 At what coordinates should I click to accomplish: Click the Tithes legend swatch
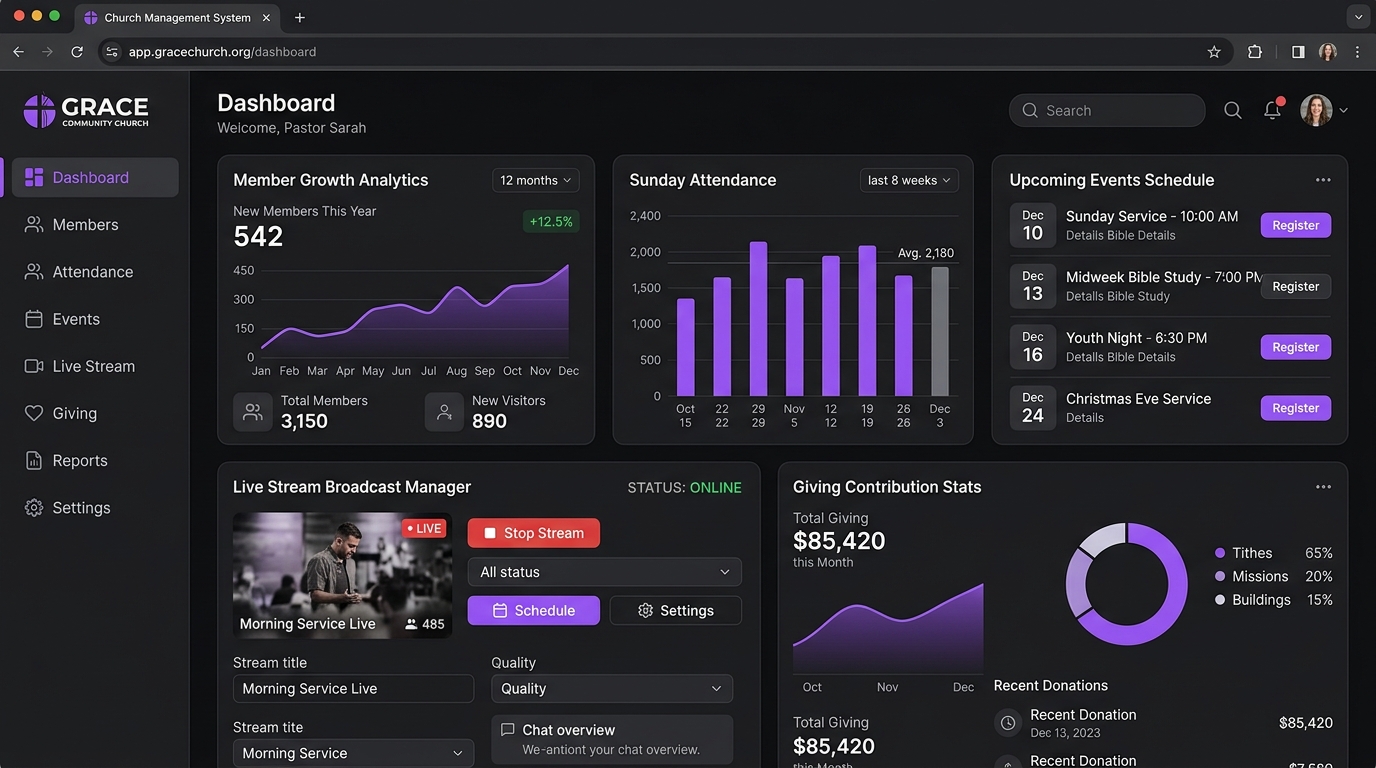click(x=1220, y=553)
